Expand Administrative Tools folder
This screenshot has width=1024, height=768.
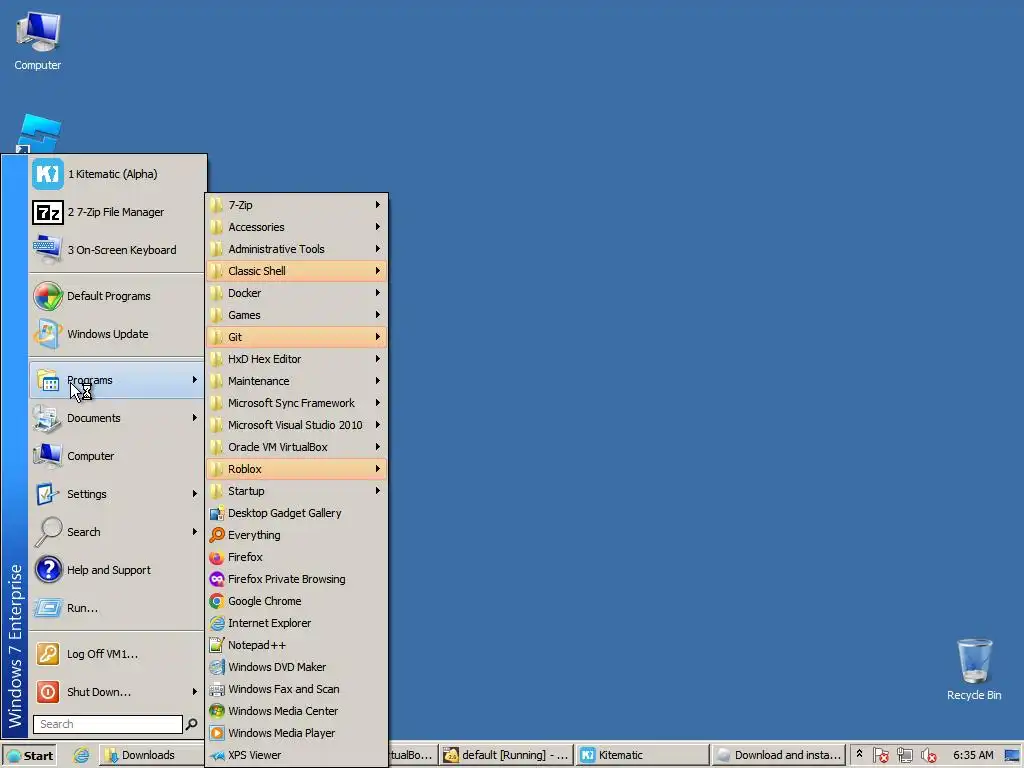pyautogui.click(x=296, y=249)
